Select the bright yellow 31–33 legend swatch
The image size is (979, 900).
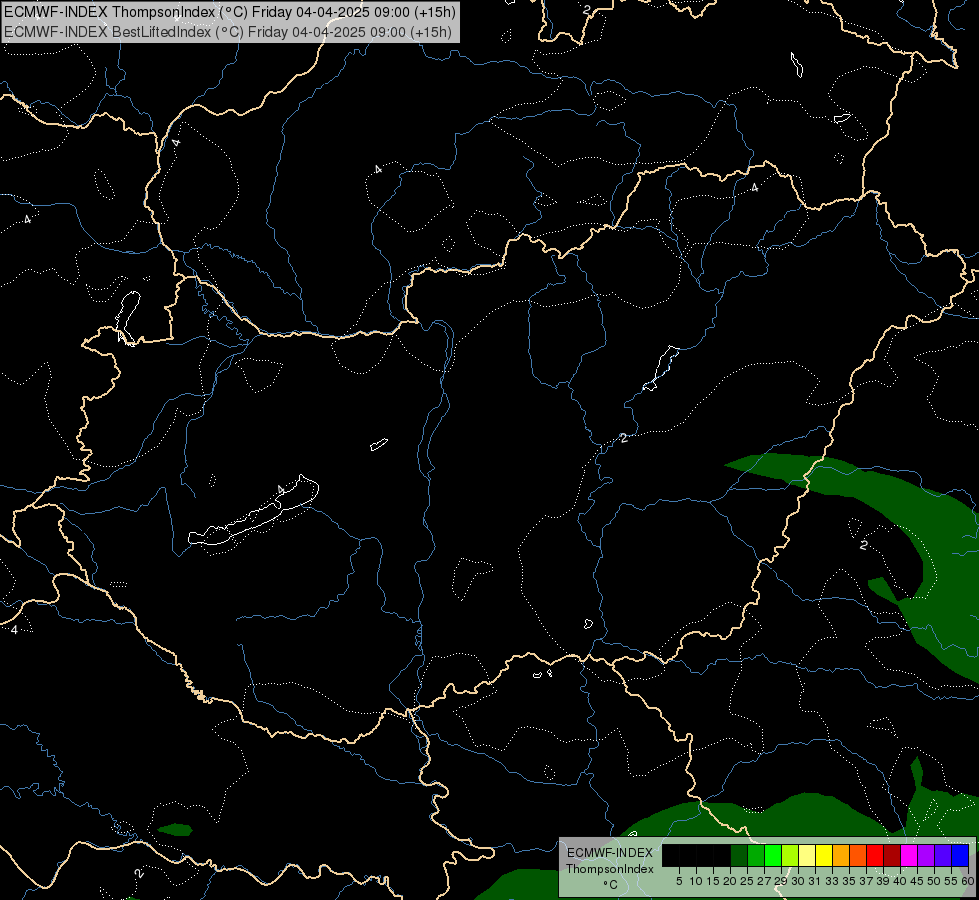(824, 855)
